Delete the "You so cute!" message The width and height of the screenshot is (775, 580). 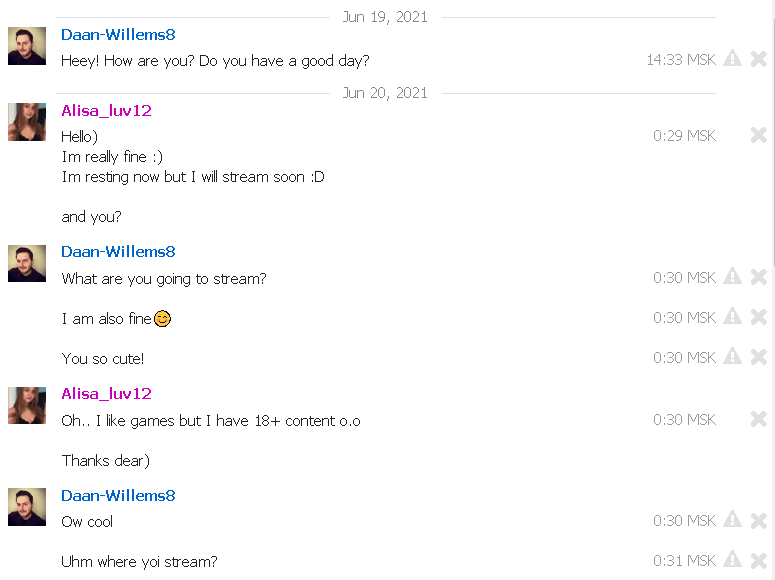pos(759,357)
